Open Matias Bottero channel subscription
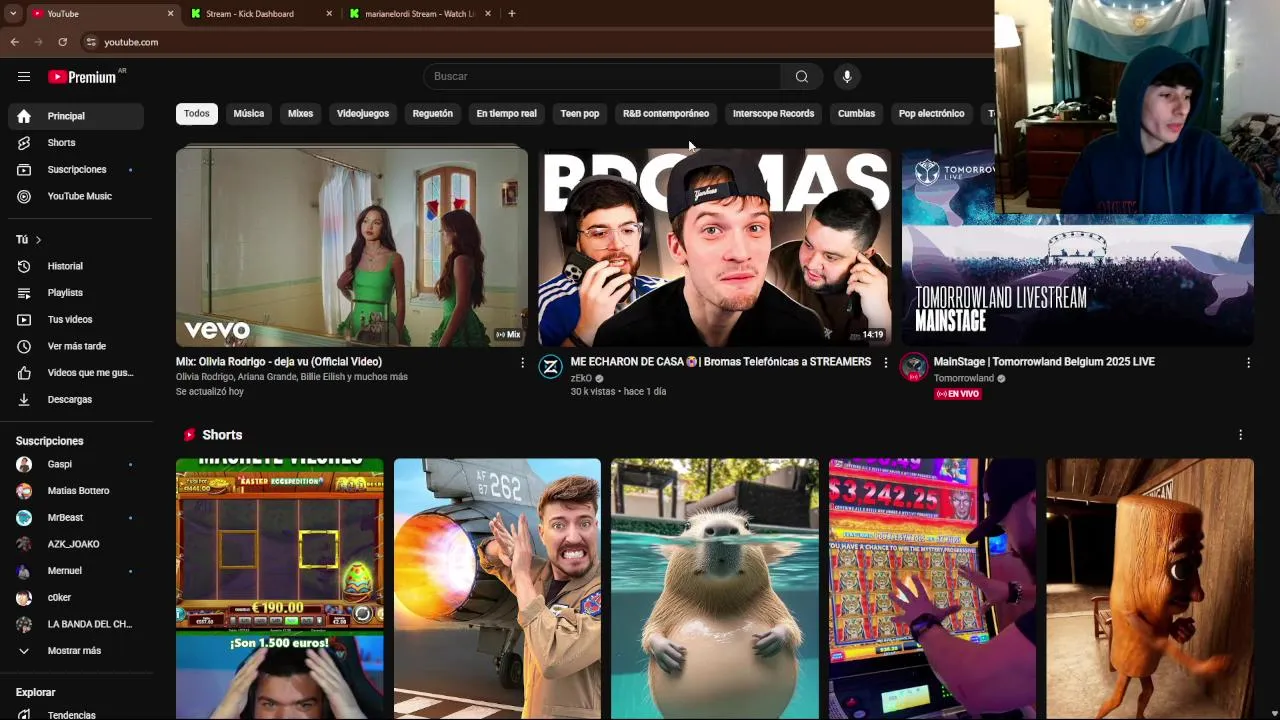Screen dimensions: 1280x720 [x=76, y=491]
